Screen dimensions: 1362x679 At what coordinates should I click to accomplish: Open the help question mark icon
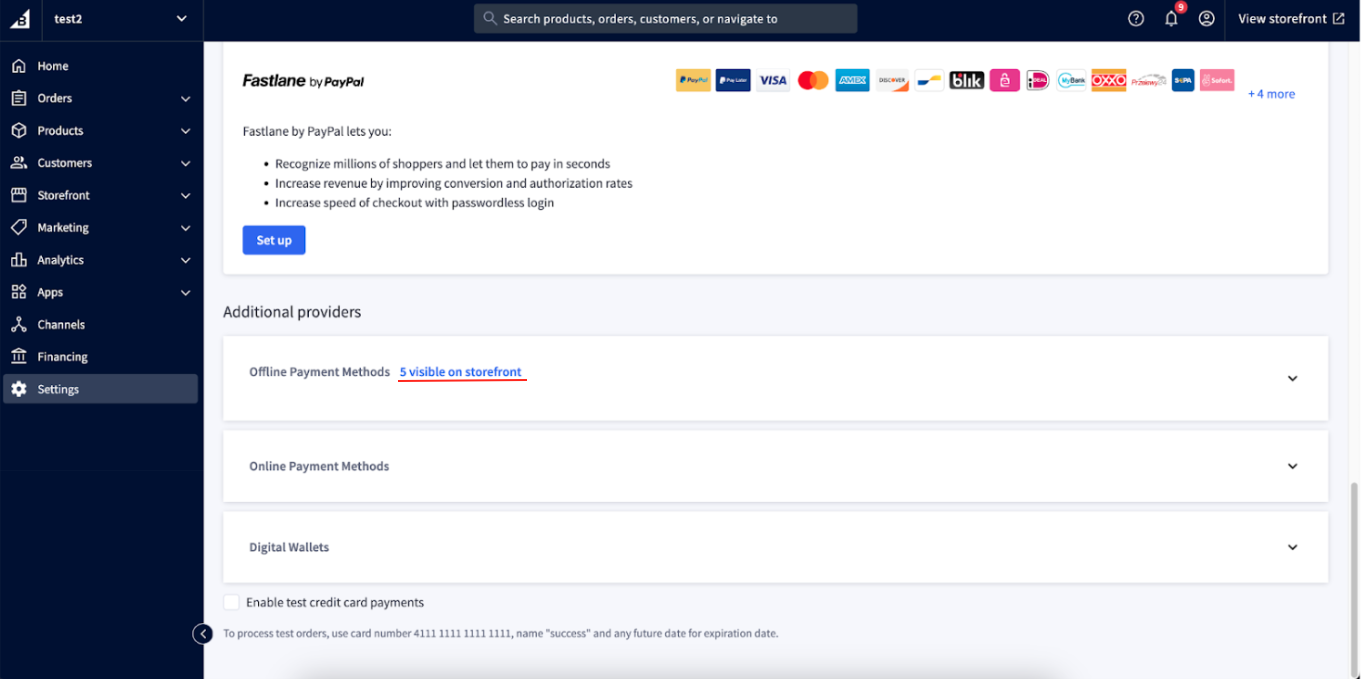pos(1136,18)
